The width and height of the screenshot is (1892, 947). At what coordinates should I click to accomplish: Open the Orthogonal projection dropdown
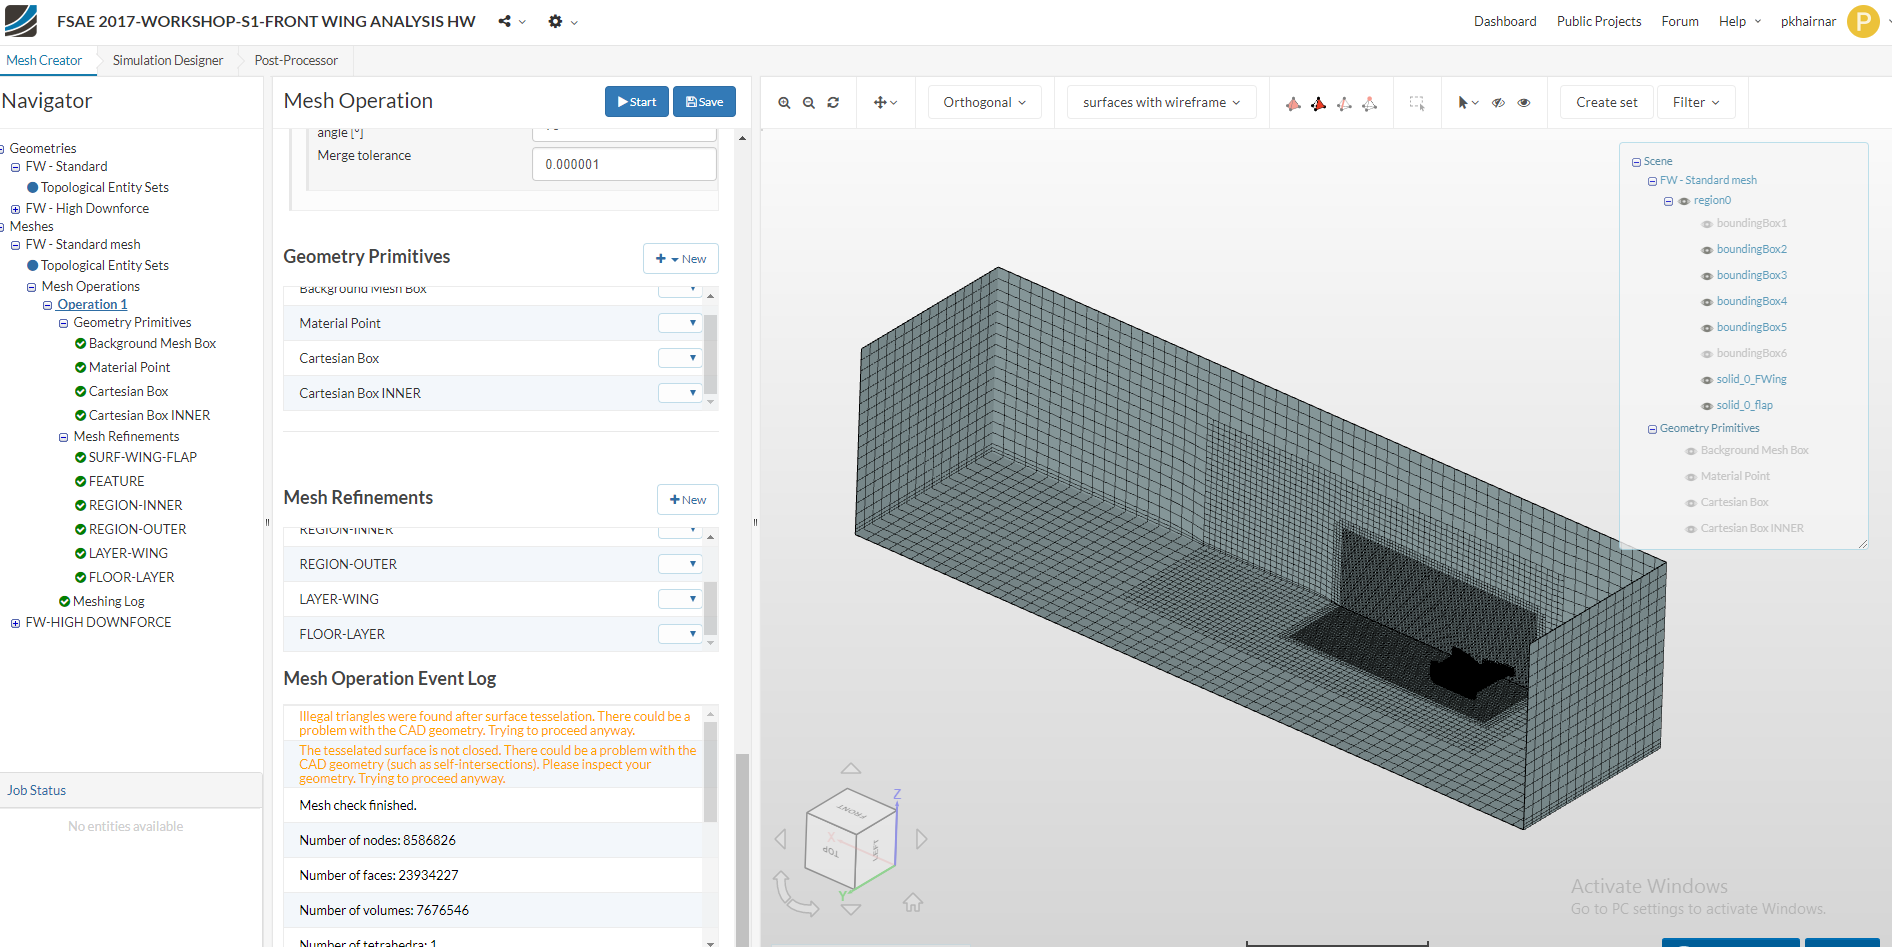(x=984, y=103)
